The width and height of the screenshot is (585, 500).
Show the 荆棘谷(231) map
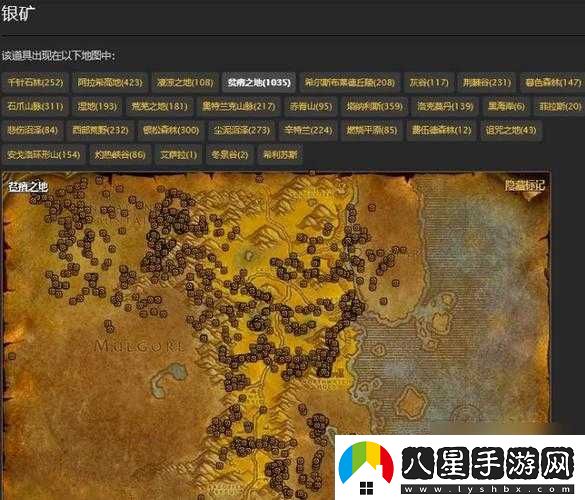point(487,82)
